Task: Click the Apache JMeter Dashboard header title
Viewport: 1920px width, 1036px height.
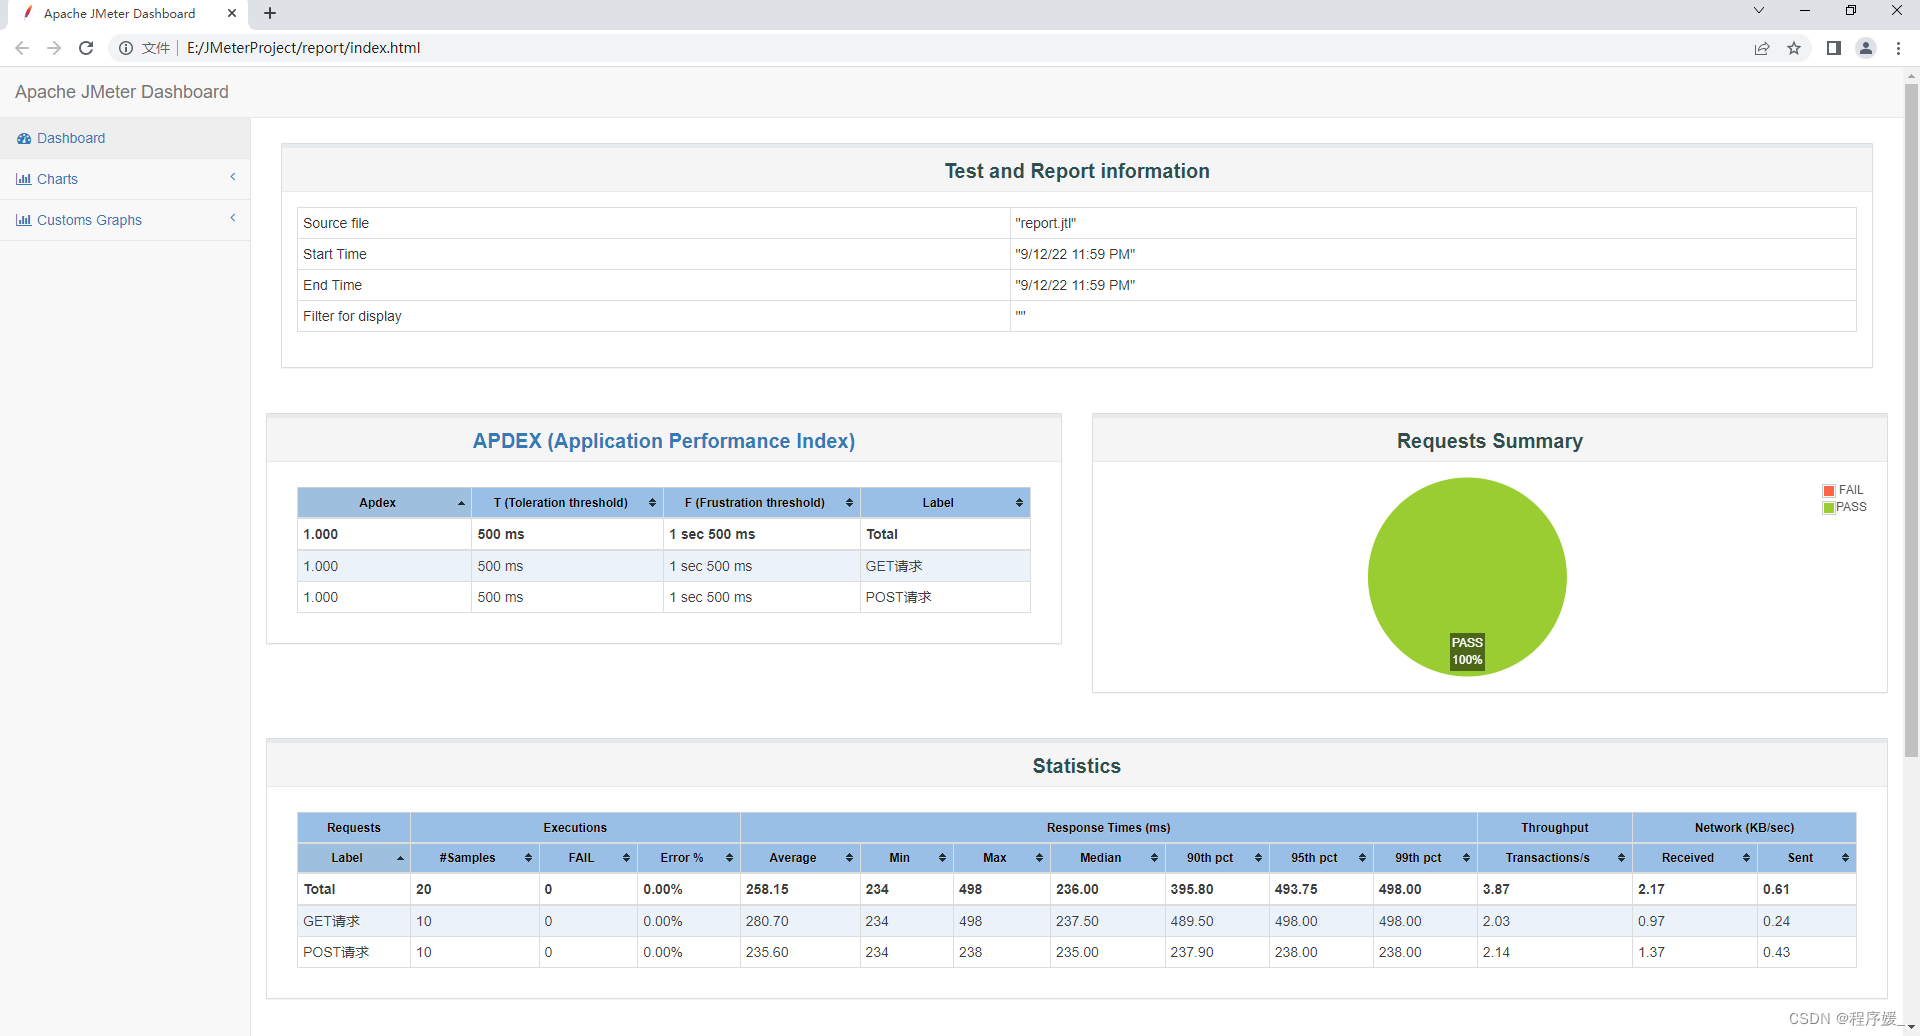Action: tap(122, 92)
